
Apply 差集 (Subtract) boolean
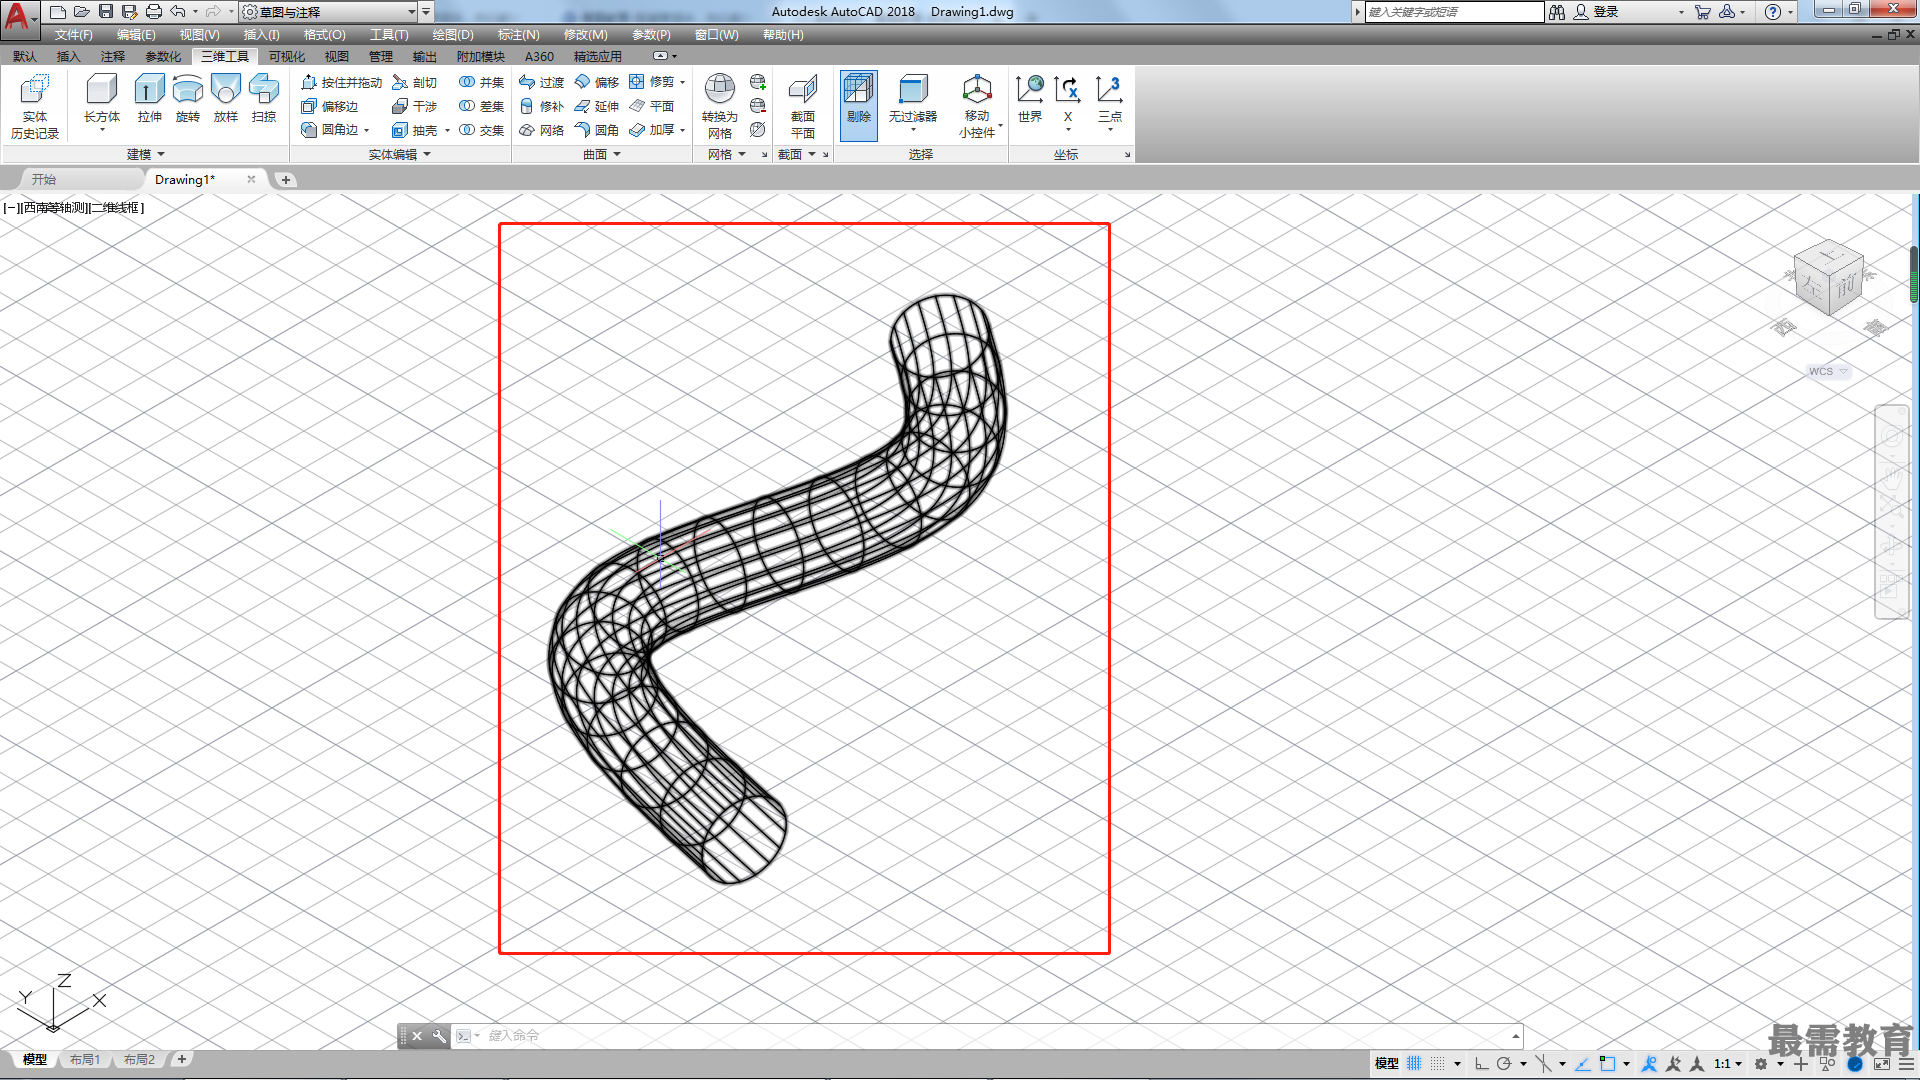481,106
